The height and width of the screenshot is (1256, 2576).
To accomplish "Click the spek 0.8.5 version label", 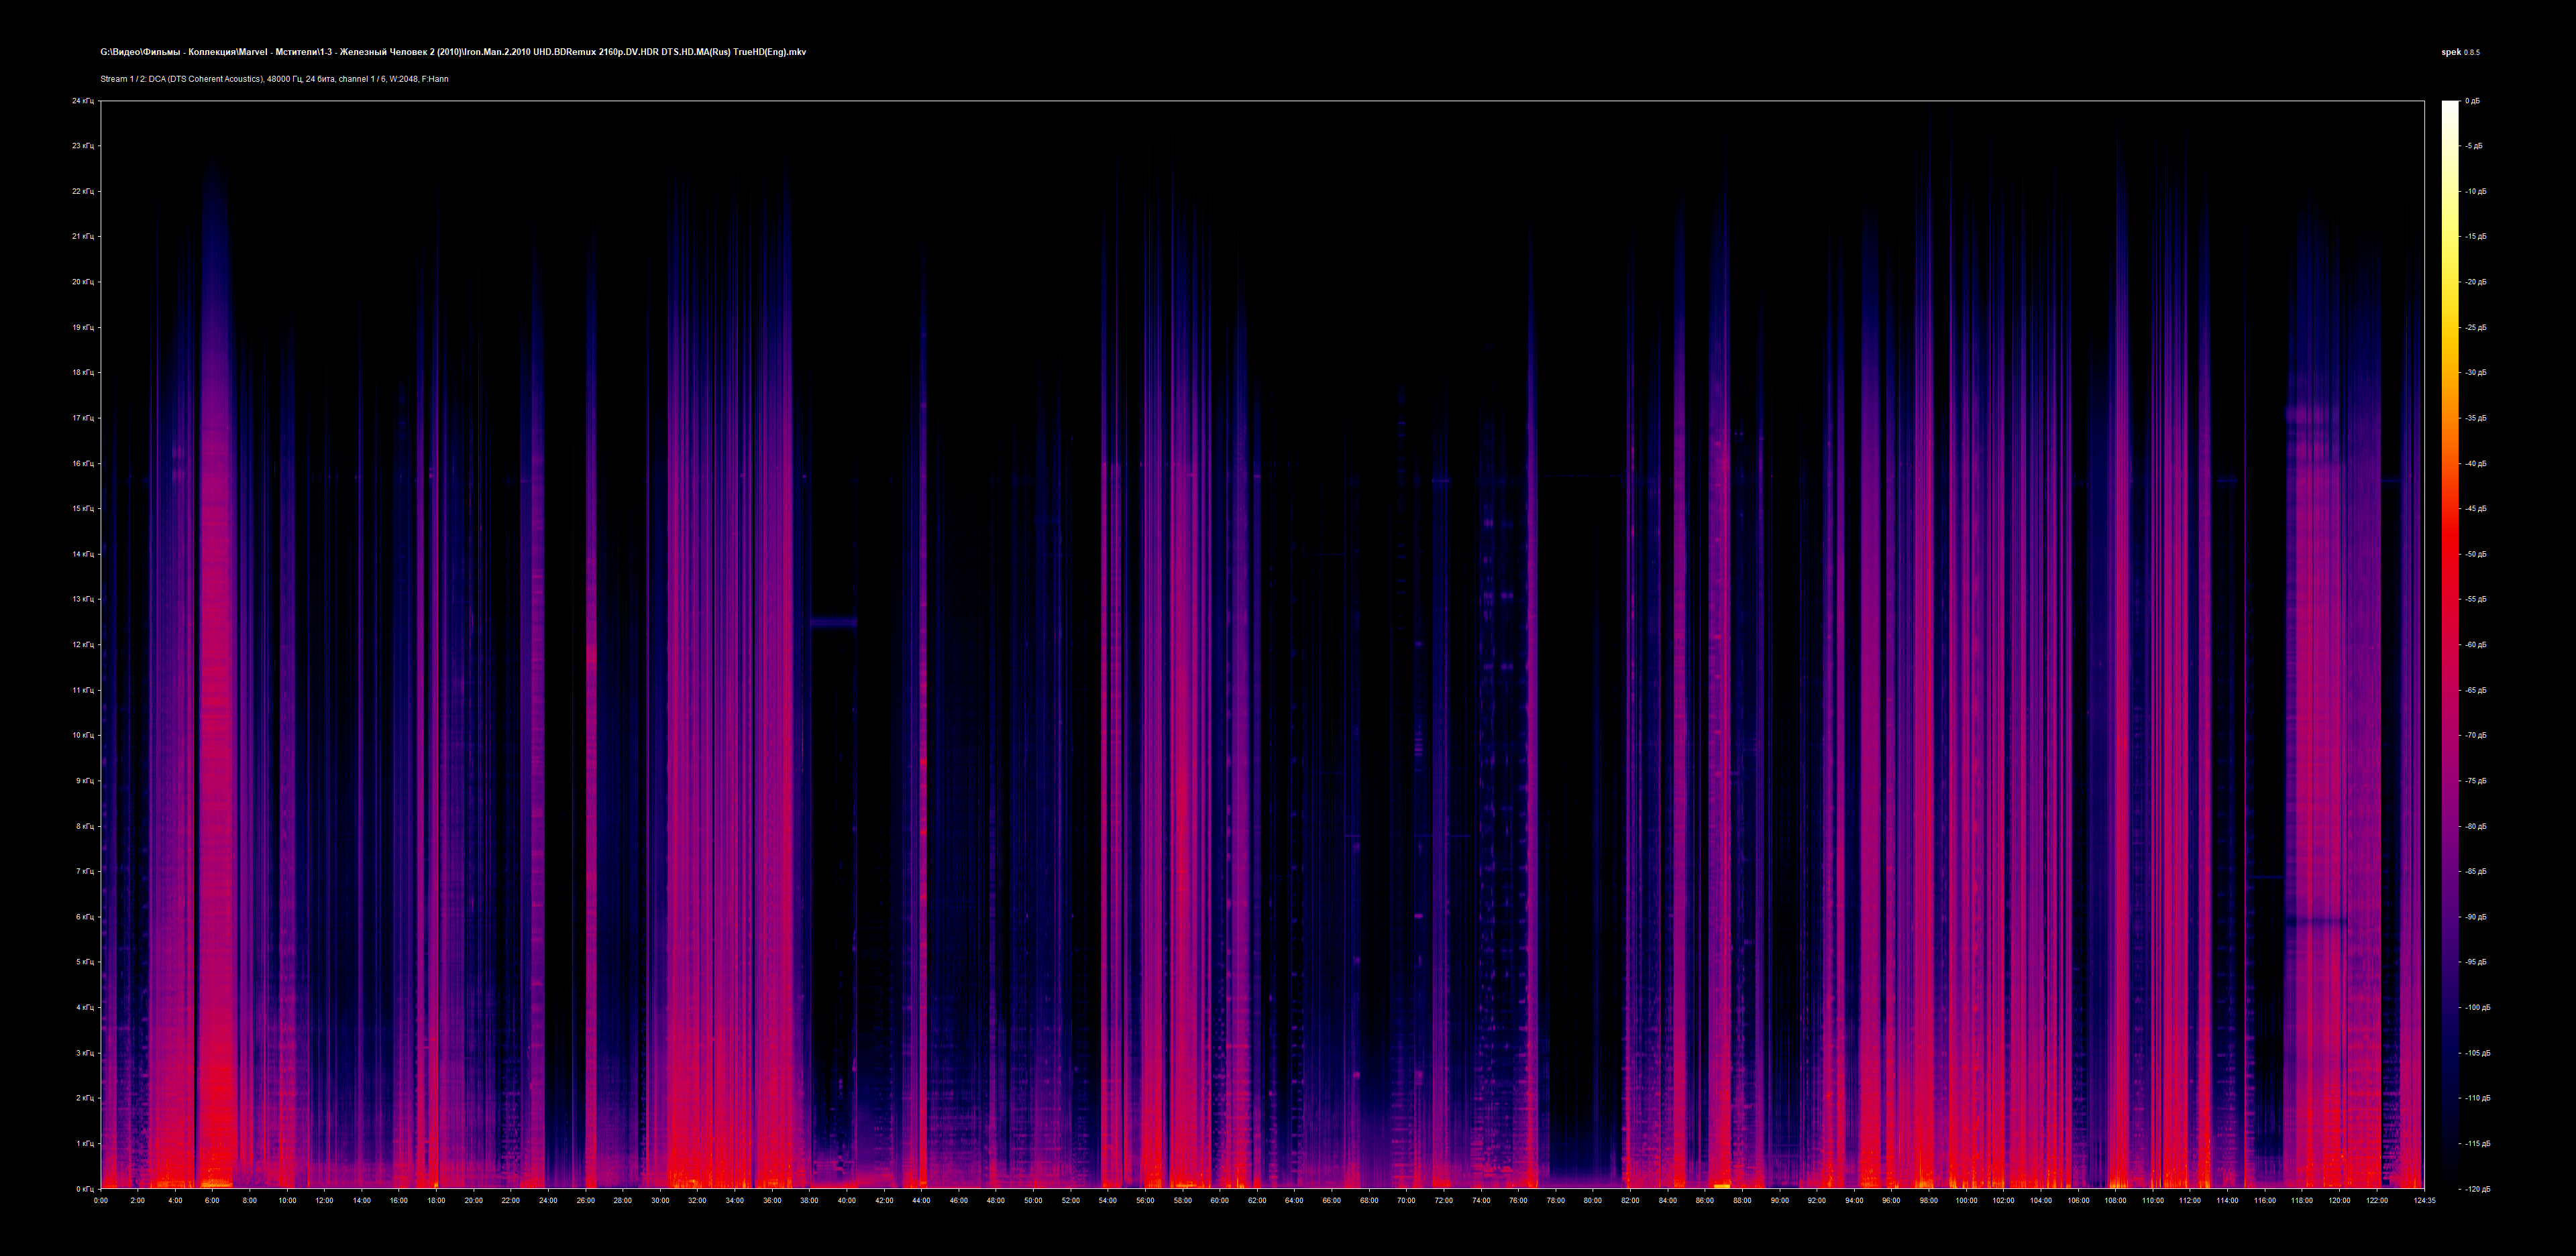I will point(2460,52).
